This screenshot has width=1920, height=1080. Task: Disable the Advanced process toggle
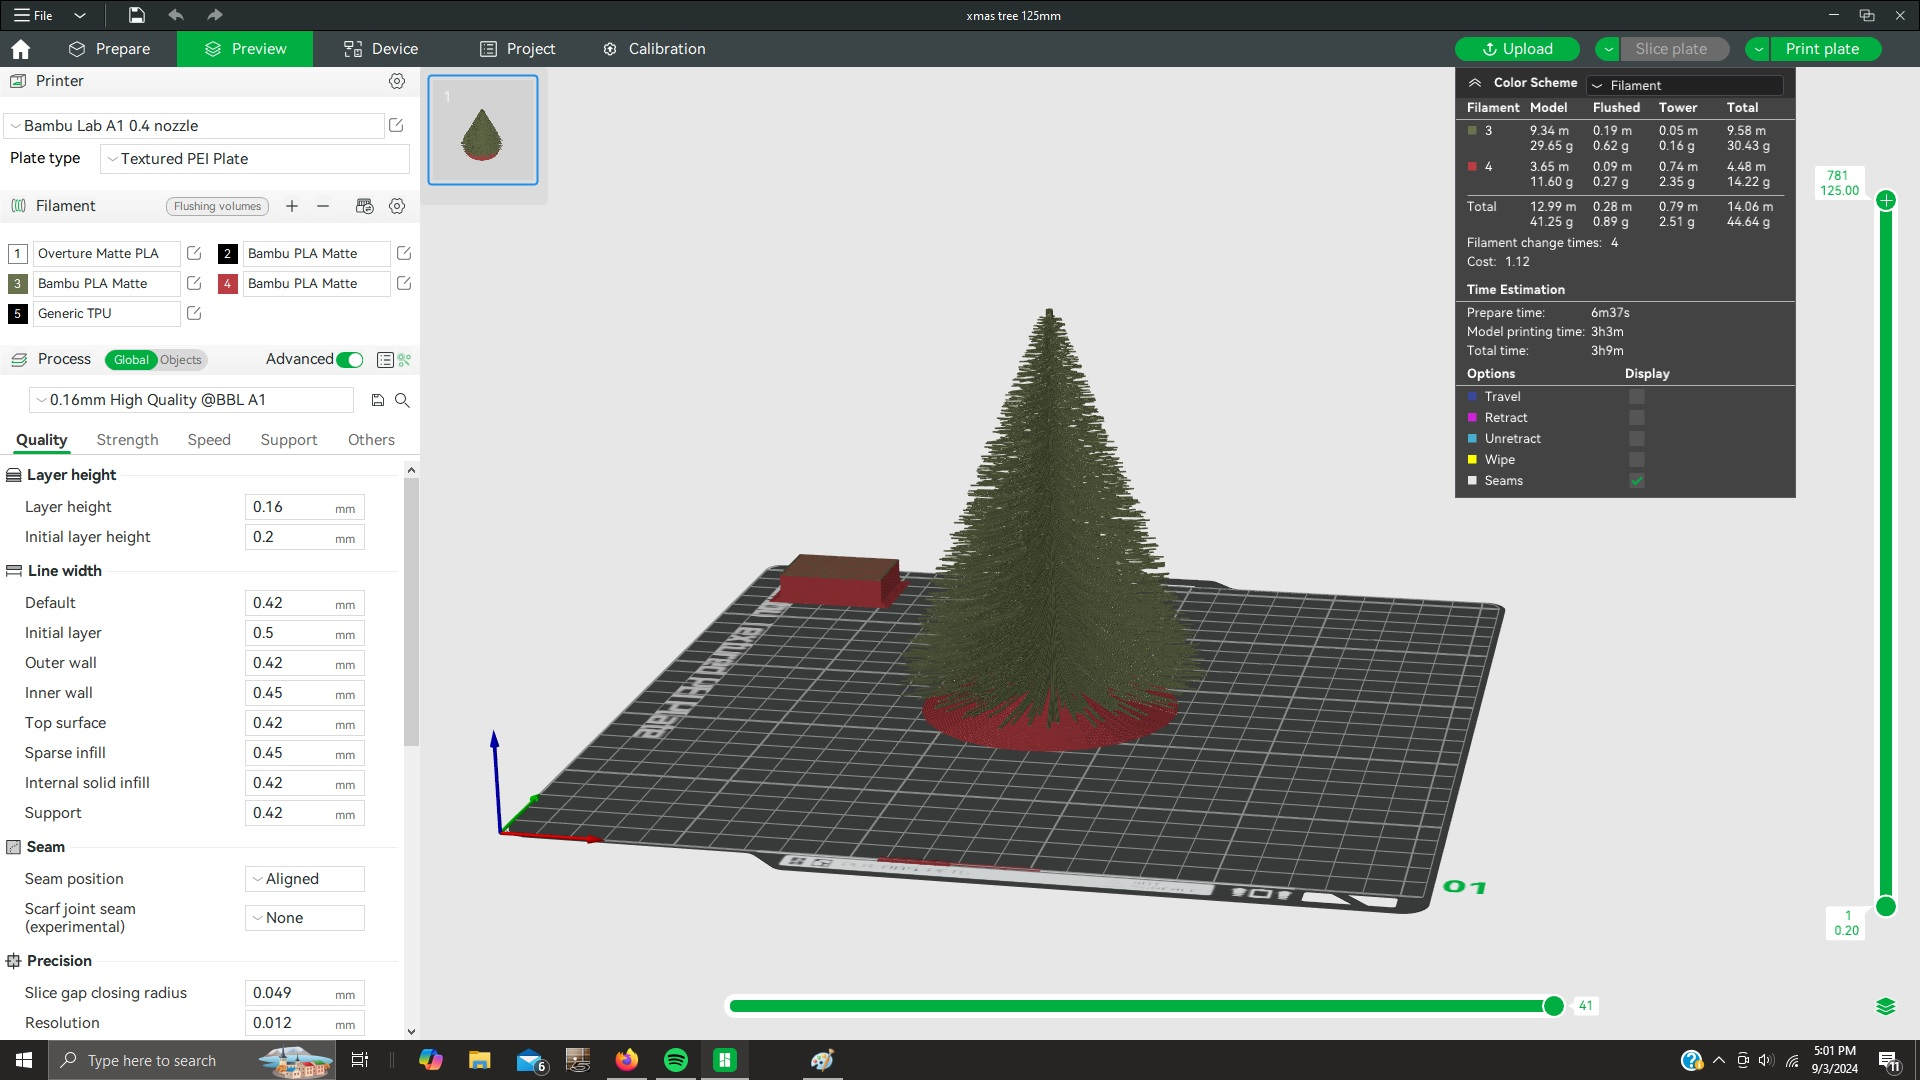pos(349,359)
